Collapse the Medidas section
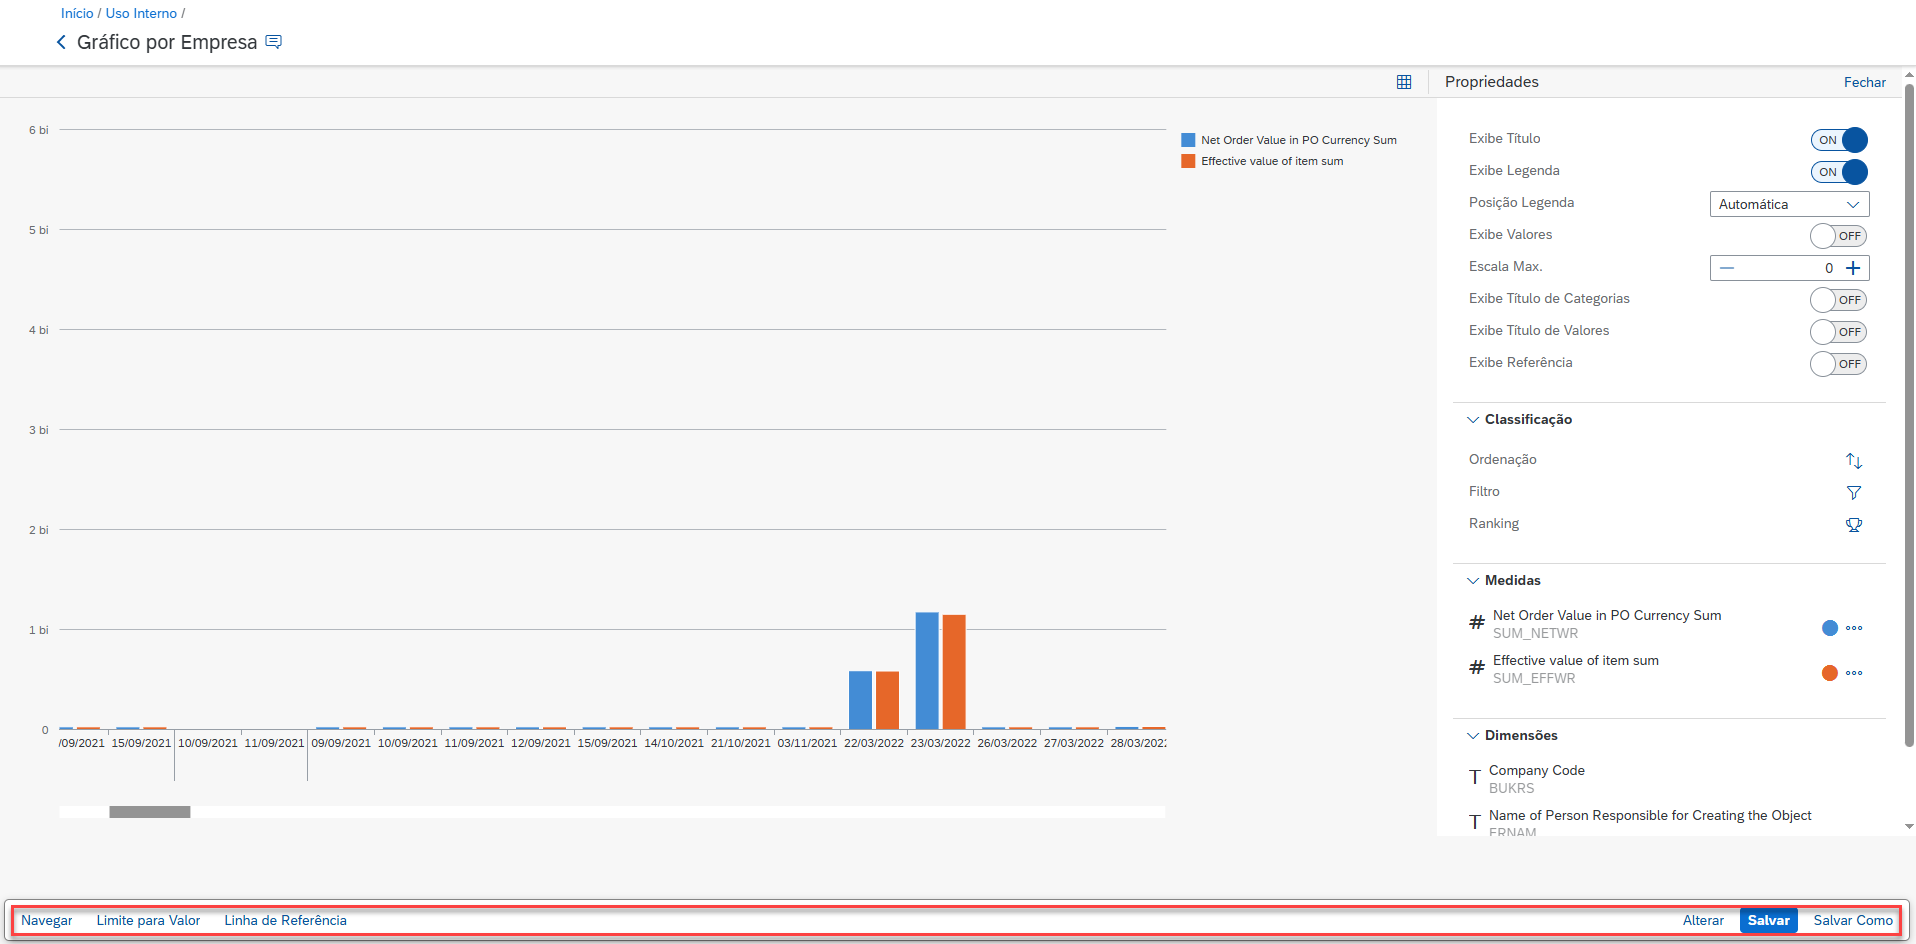 click(1473, 581)
